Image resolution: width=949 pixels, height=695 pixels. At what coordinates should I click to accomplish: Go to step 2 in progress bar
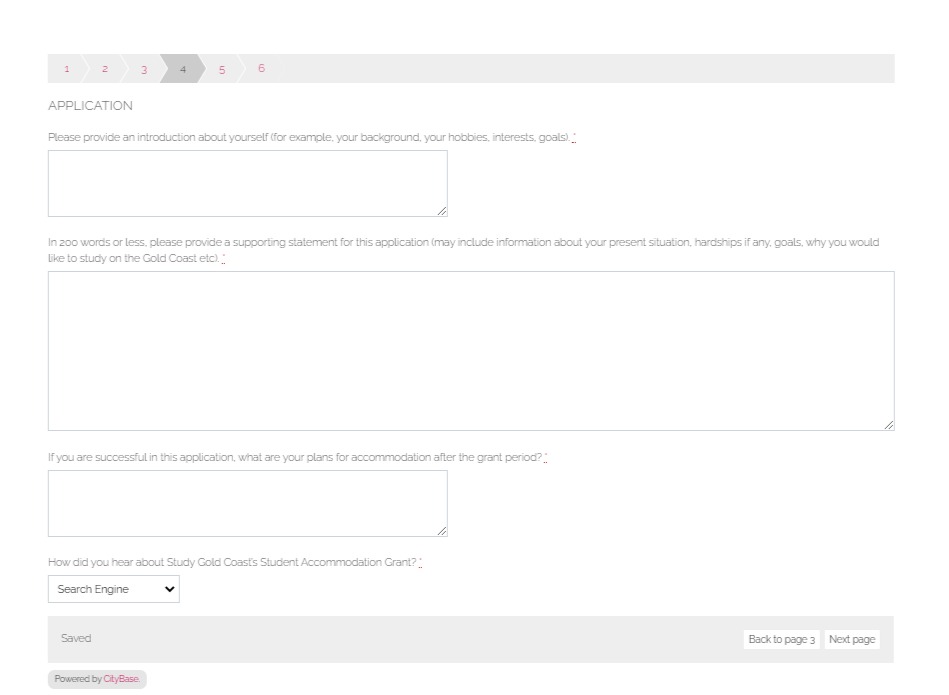(x=105, y=69)
